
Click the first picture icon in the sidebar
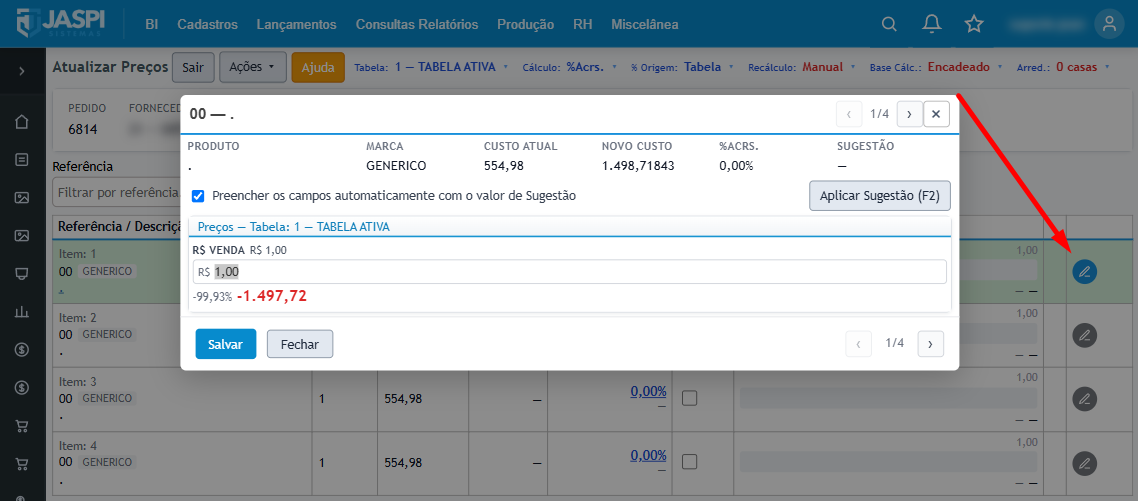point(22,197)
